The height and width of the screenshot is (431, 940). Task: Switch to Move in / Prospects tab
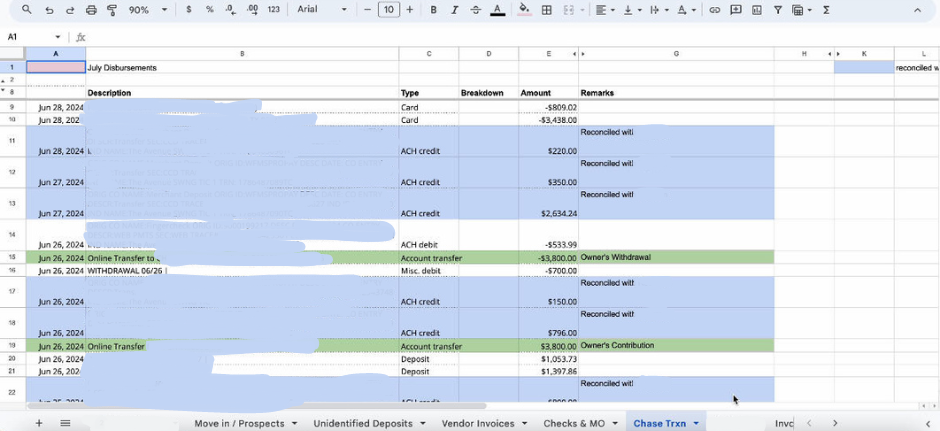(x=239, y=423)
